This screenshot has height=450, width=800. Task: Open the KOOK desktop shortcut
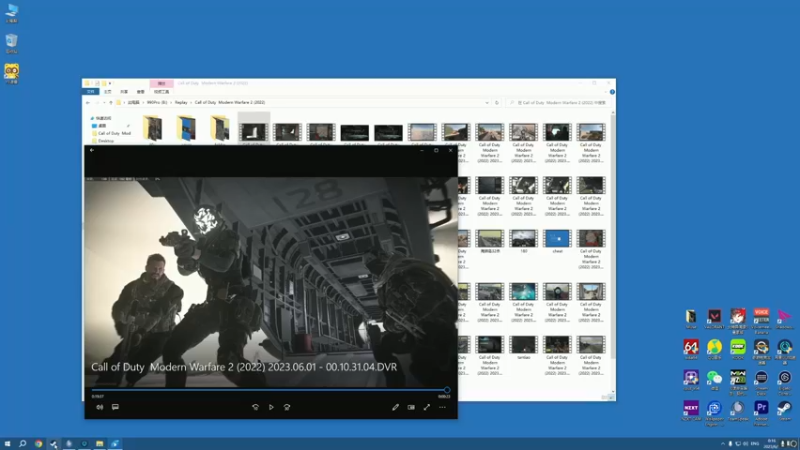pyautogui.click(x=738, y=349)
